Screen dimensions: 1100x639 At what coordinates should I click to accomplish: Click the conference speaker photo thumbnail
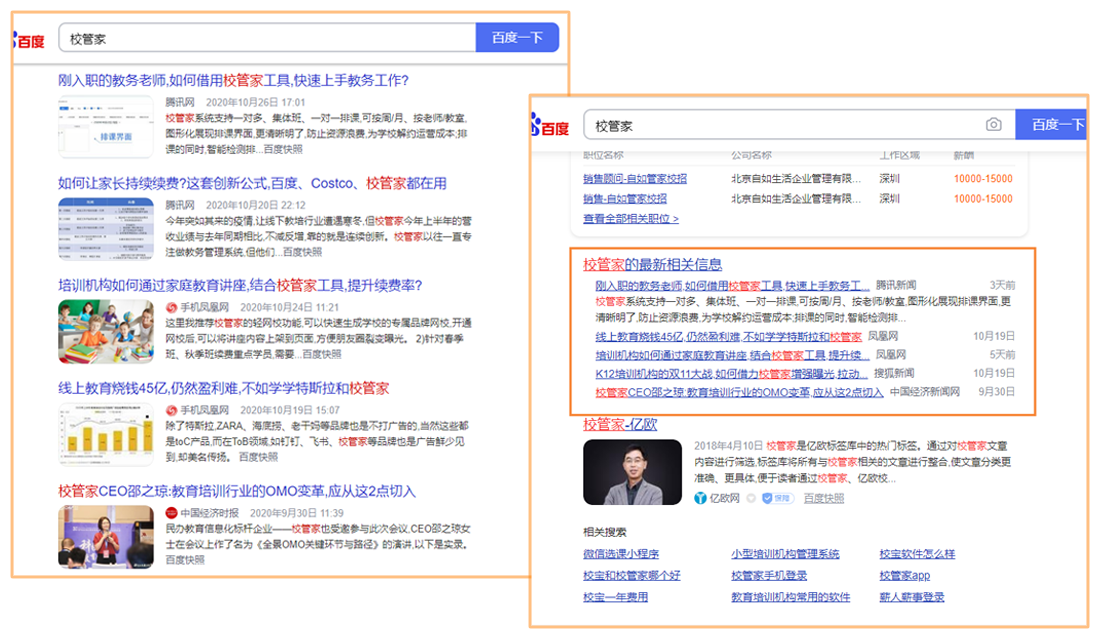[x=105, y=537]
